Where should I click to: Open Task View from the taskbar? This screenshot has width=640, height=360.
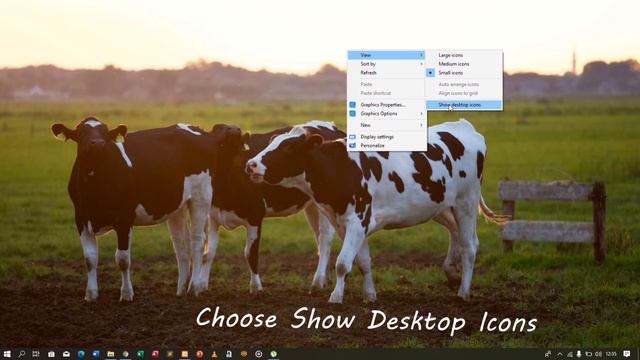(x=36, y=354)
